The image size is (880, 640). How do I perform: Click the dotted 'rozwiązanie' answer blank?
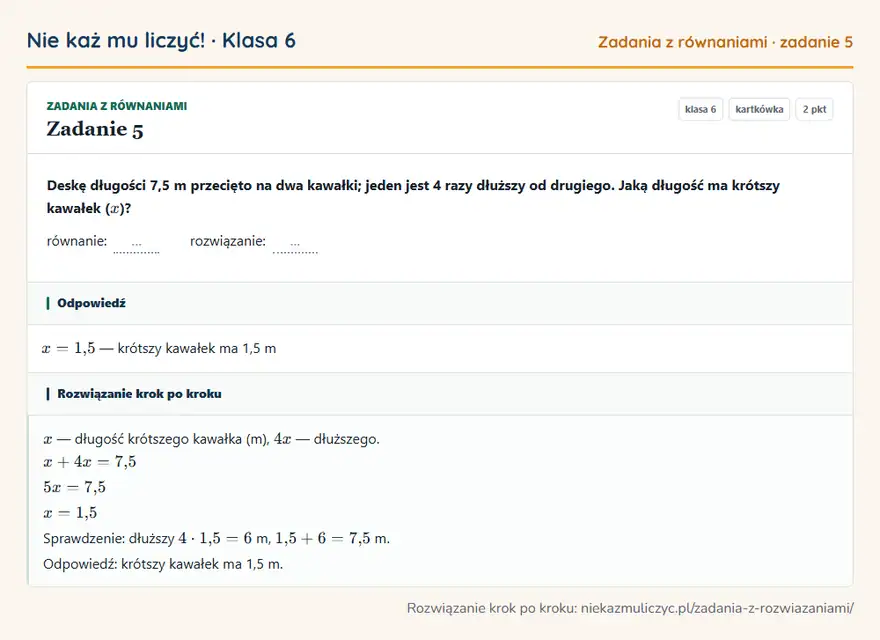pyautogui.click(x=295, y=245)
